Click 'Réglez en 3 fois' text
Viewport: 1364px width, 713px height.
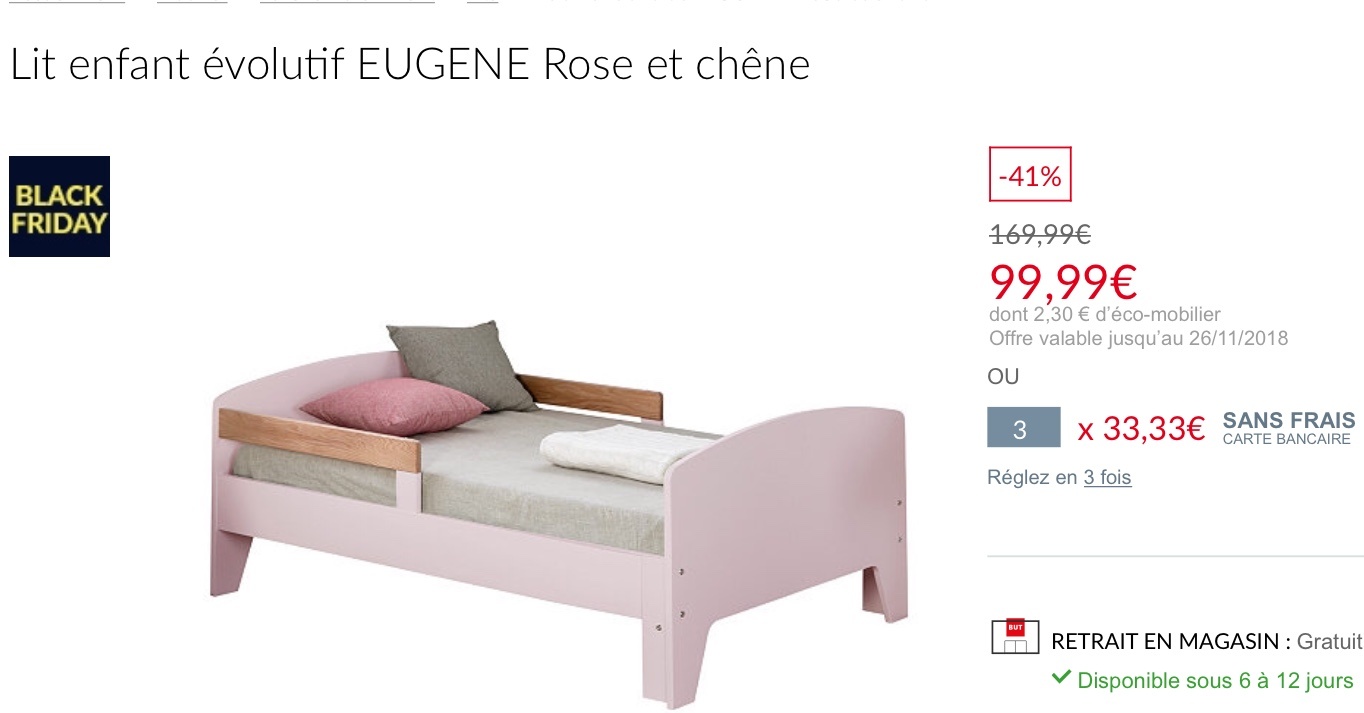(1059, 478)
